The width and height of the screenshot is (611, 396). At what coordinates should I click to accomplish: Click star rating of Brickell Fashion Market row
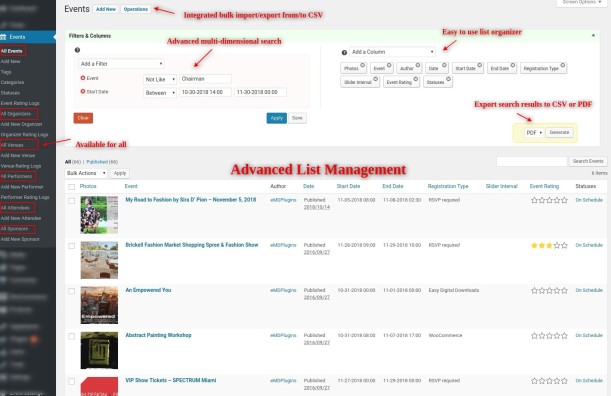(549, 246)
